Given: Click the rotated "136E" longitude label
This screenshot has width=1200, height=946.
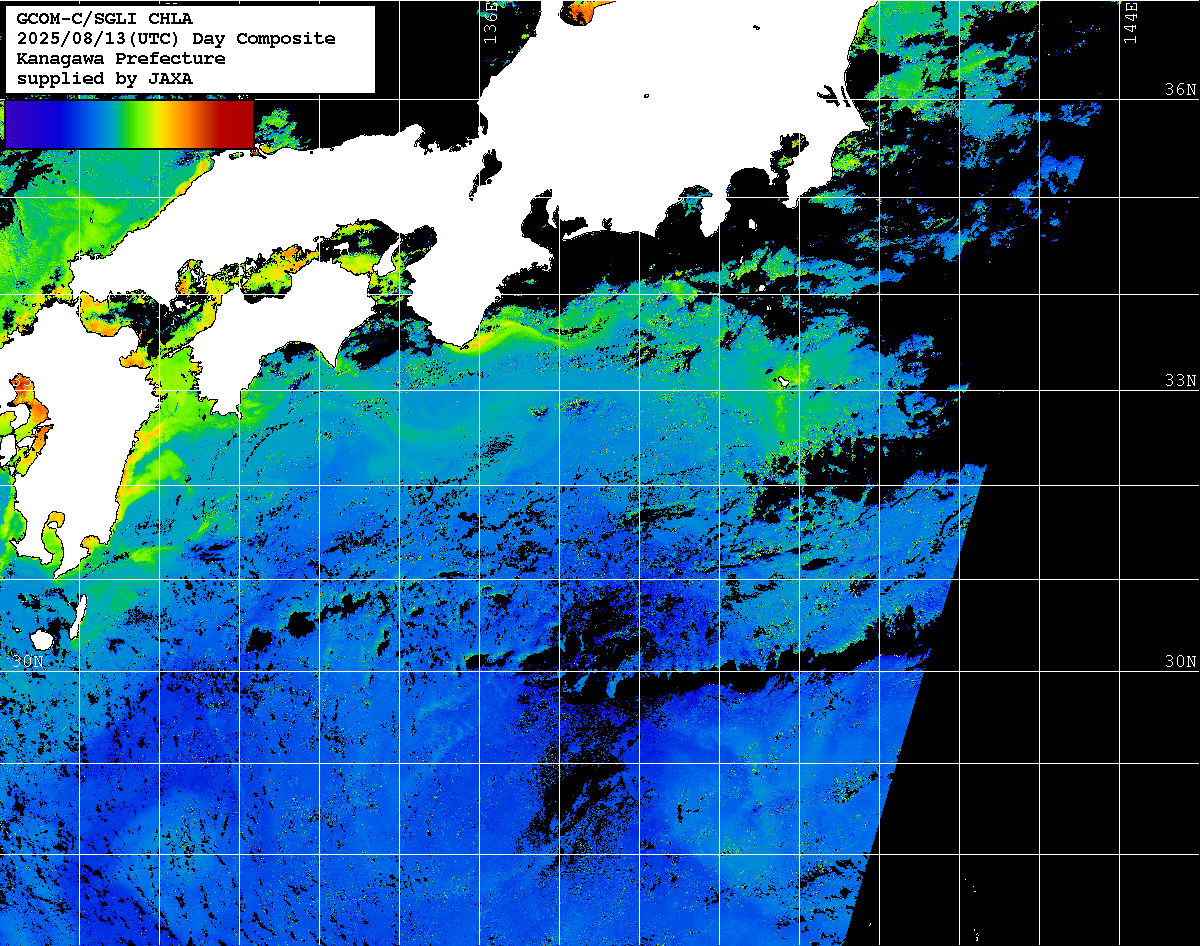Looking at the screenshot, I should [x=490, y=22].
